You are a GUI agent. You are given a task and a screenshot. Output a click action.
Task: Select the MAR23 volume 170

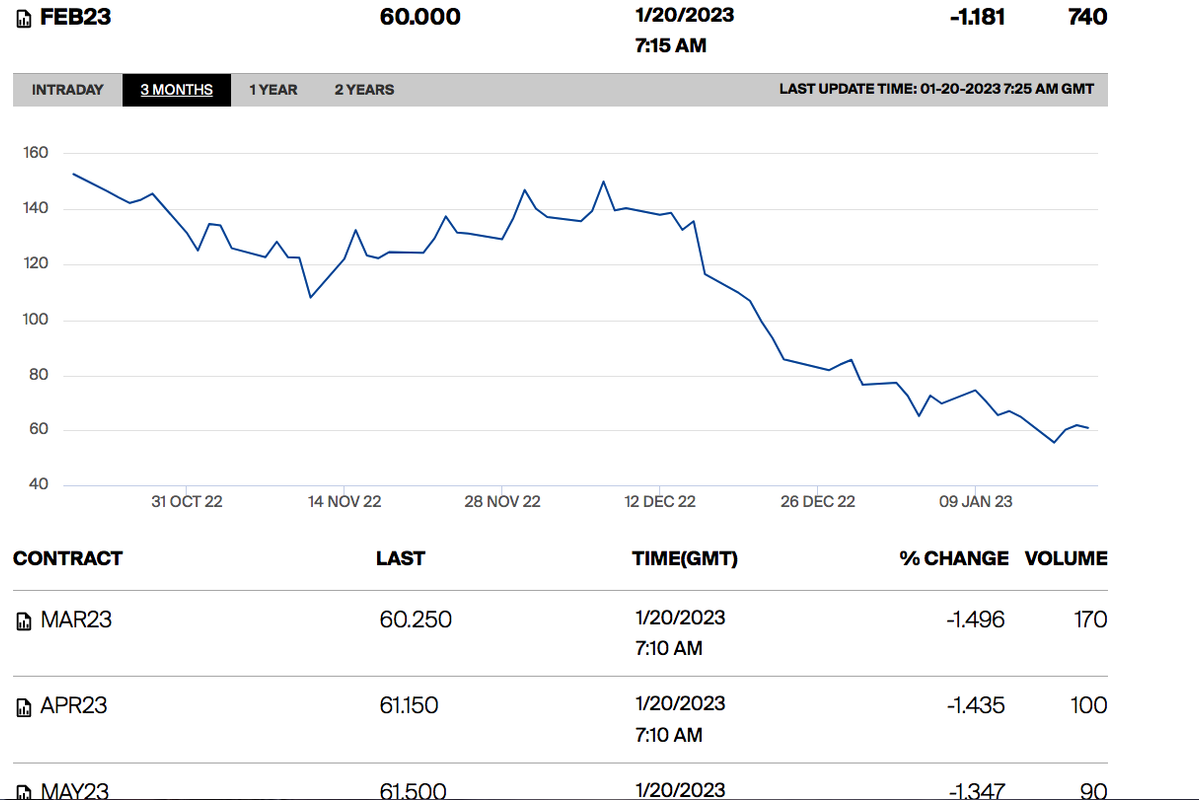click(x=1090, y=620)
